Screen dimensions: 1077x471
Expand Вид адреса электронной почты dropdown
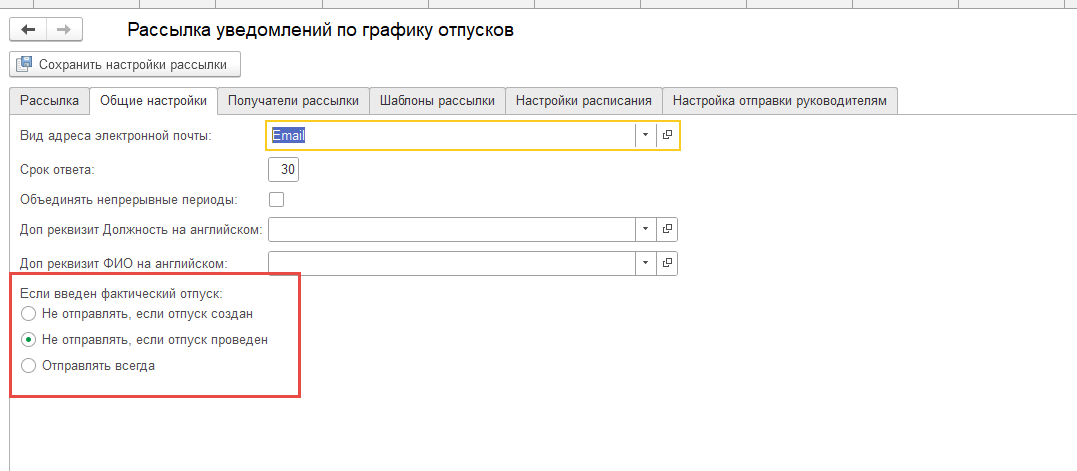(646, 136)
